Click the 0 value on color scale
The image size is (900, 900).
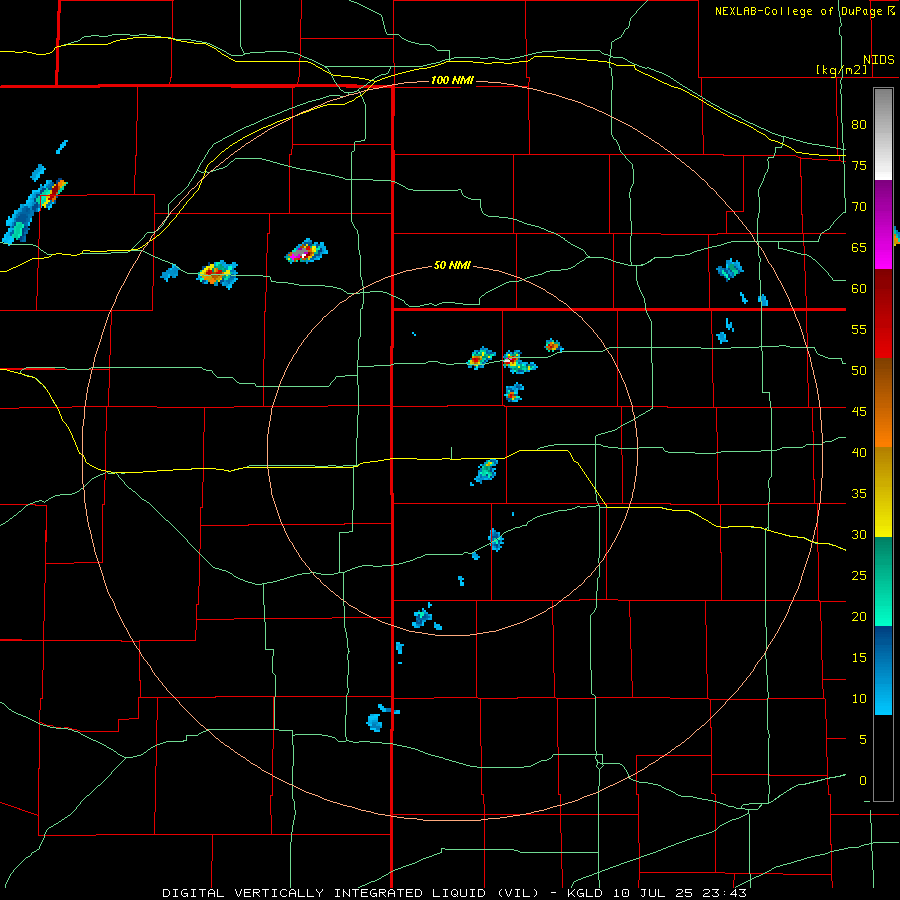[863, 781]
